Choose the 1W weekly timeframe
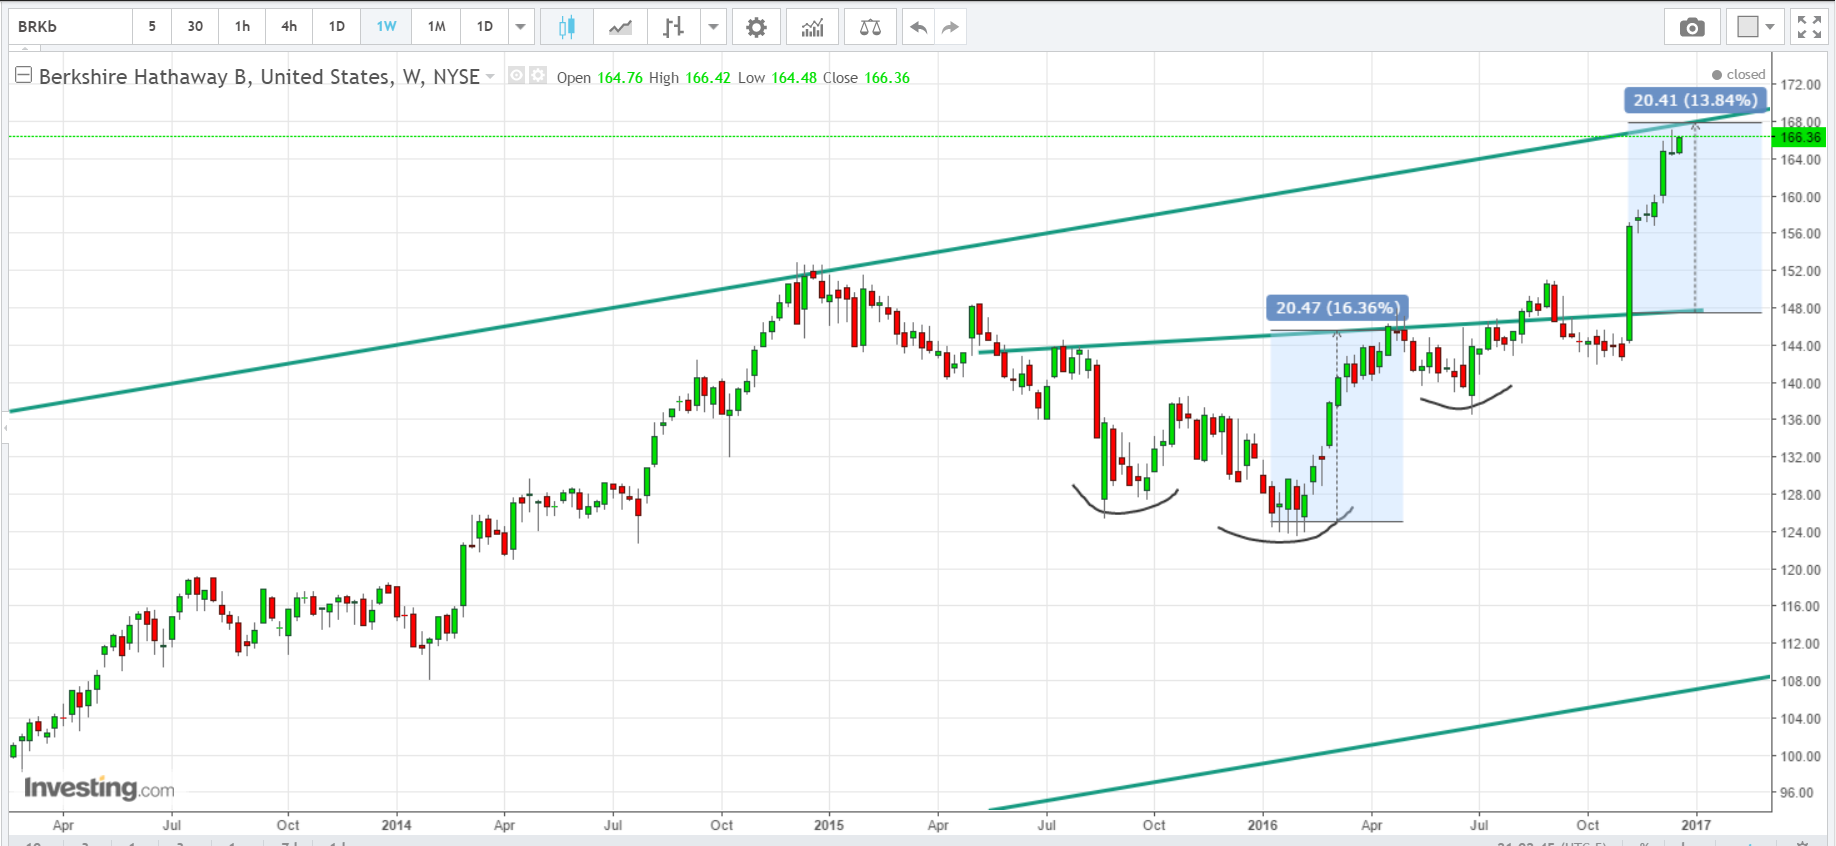This screenshot has width=1836, height=846. click(x=386, y=27)
